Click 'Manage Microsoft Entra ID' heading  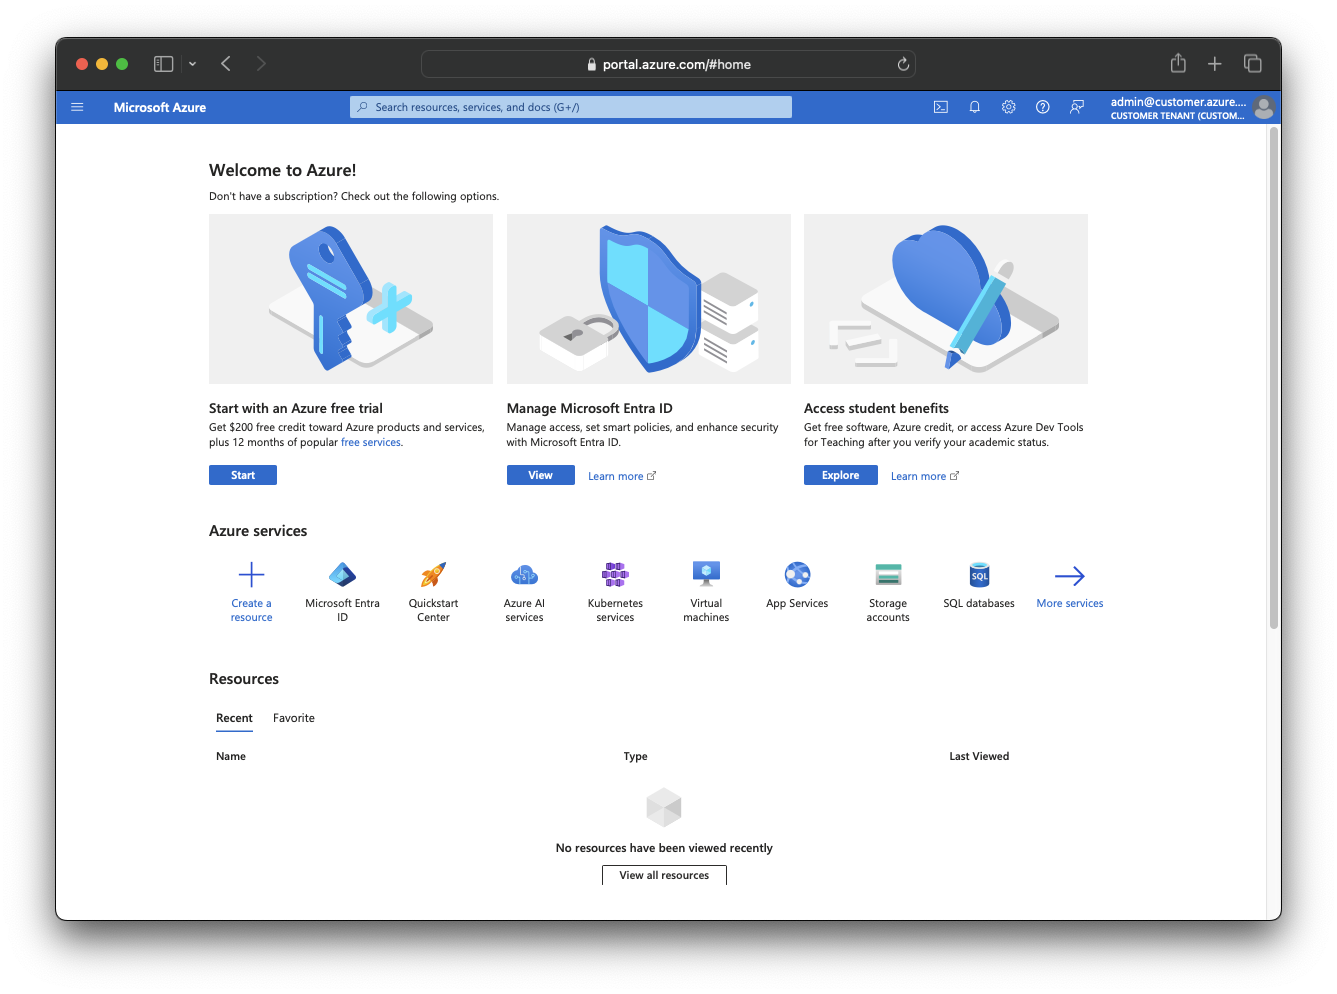pos(590,408)
